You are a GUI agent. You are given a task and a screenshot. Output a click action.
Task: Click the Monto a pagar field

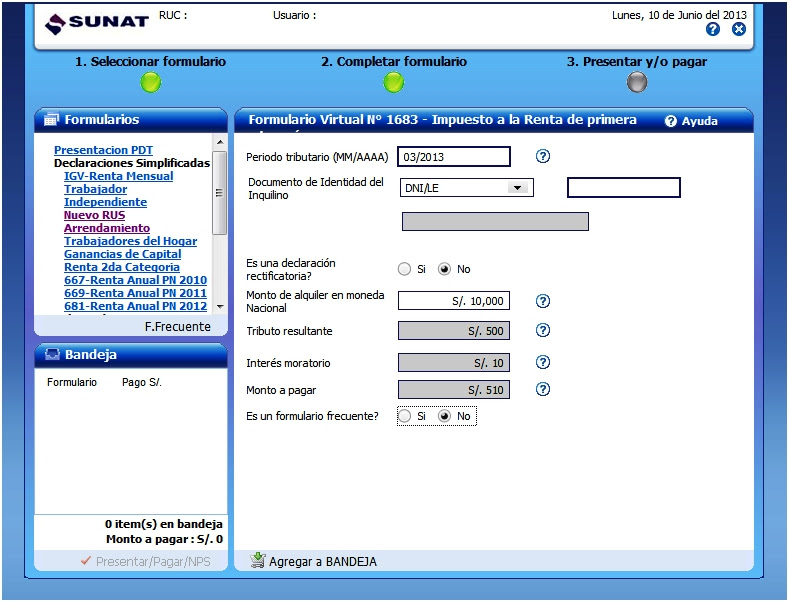(454, 390)
